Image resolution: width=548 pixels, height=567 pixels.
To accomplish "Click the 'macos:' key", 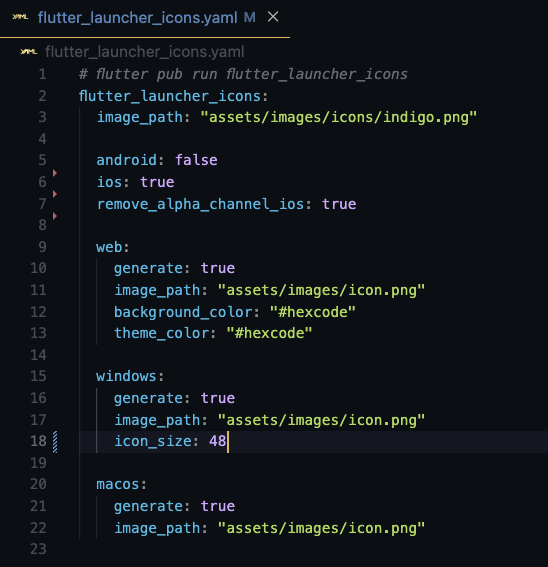I will click(121, 485).
